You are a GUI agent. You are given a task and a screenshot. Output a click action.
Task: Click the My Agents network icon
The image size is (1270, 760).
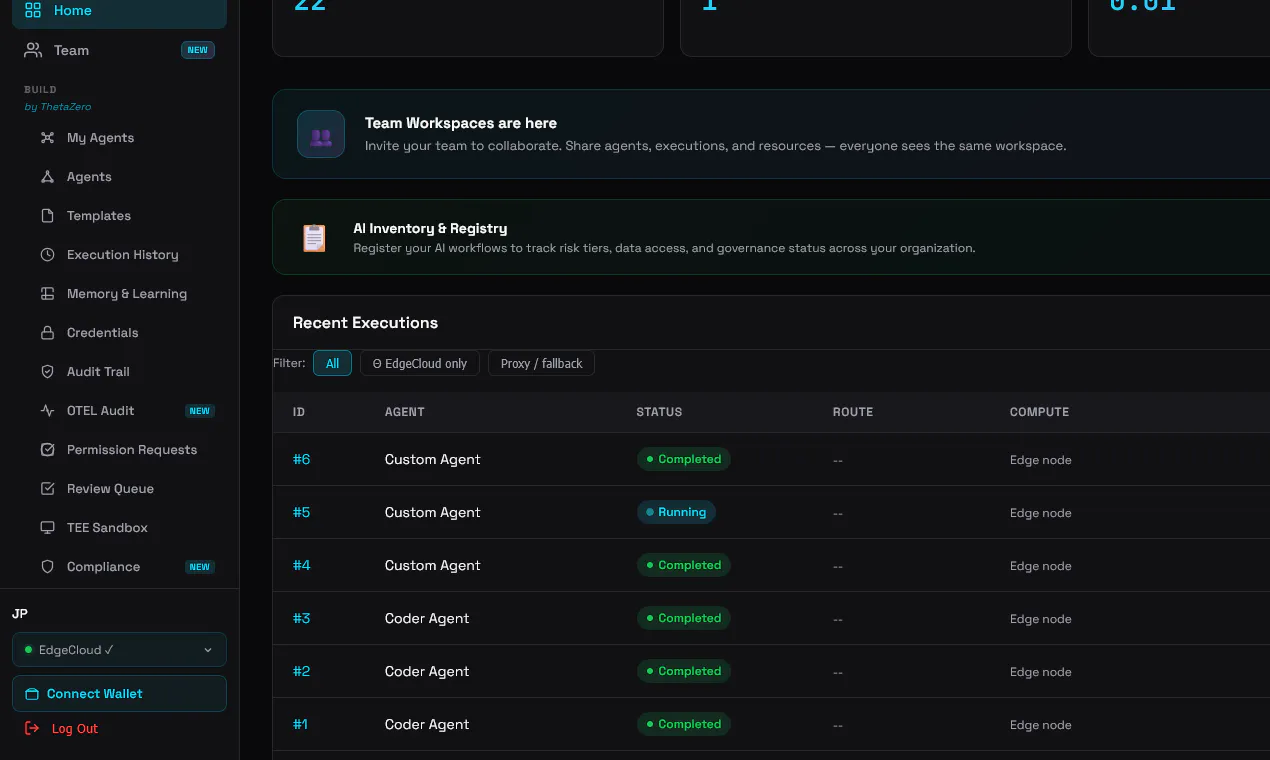47,138
